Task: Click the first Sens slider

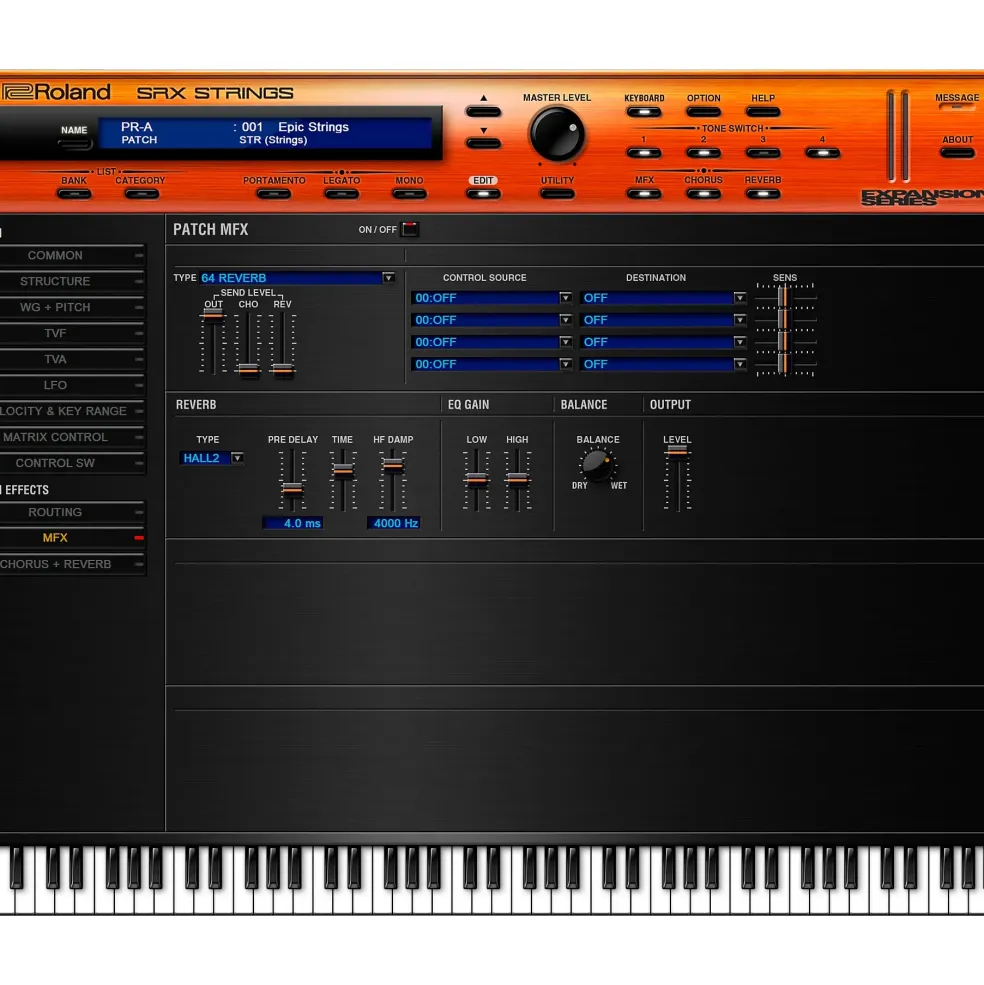Action: tap(784, 297)
